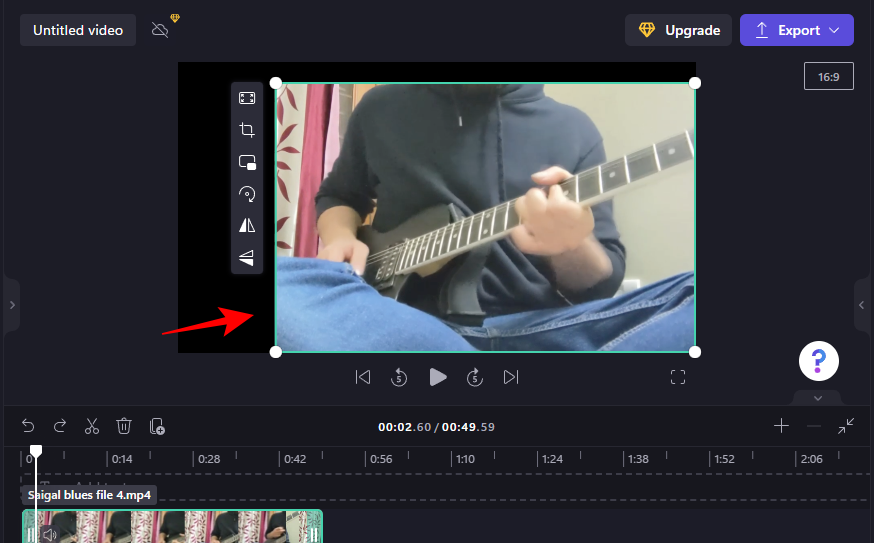Rotate the clip with the rotate icon

coord(247,194)
